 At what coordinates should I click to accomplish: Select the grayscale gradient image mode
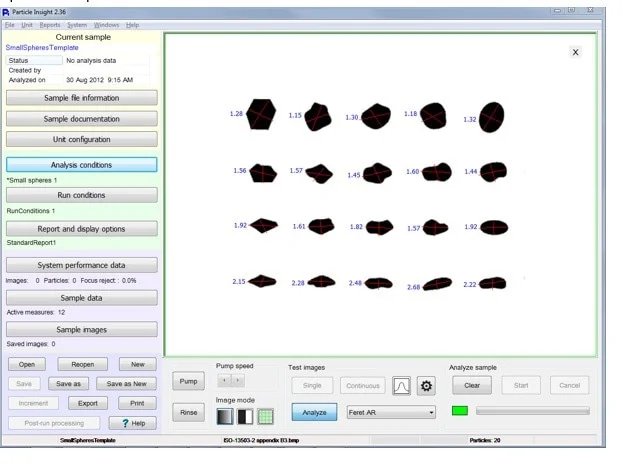224,416
